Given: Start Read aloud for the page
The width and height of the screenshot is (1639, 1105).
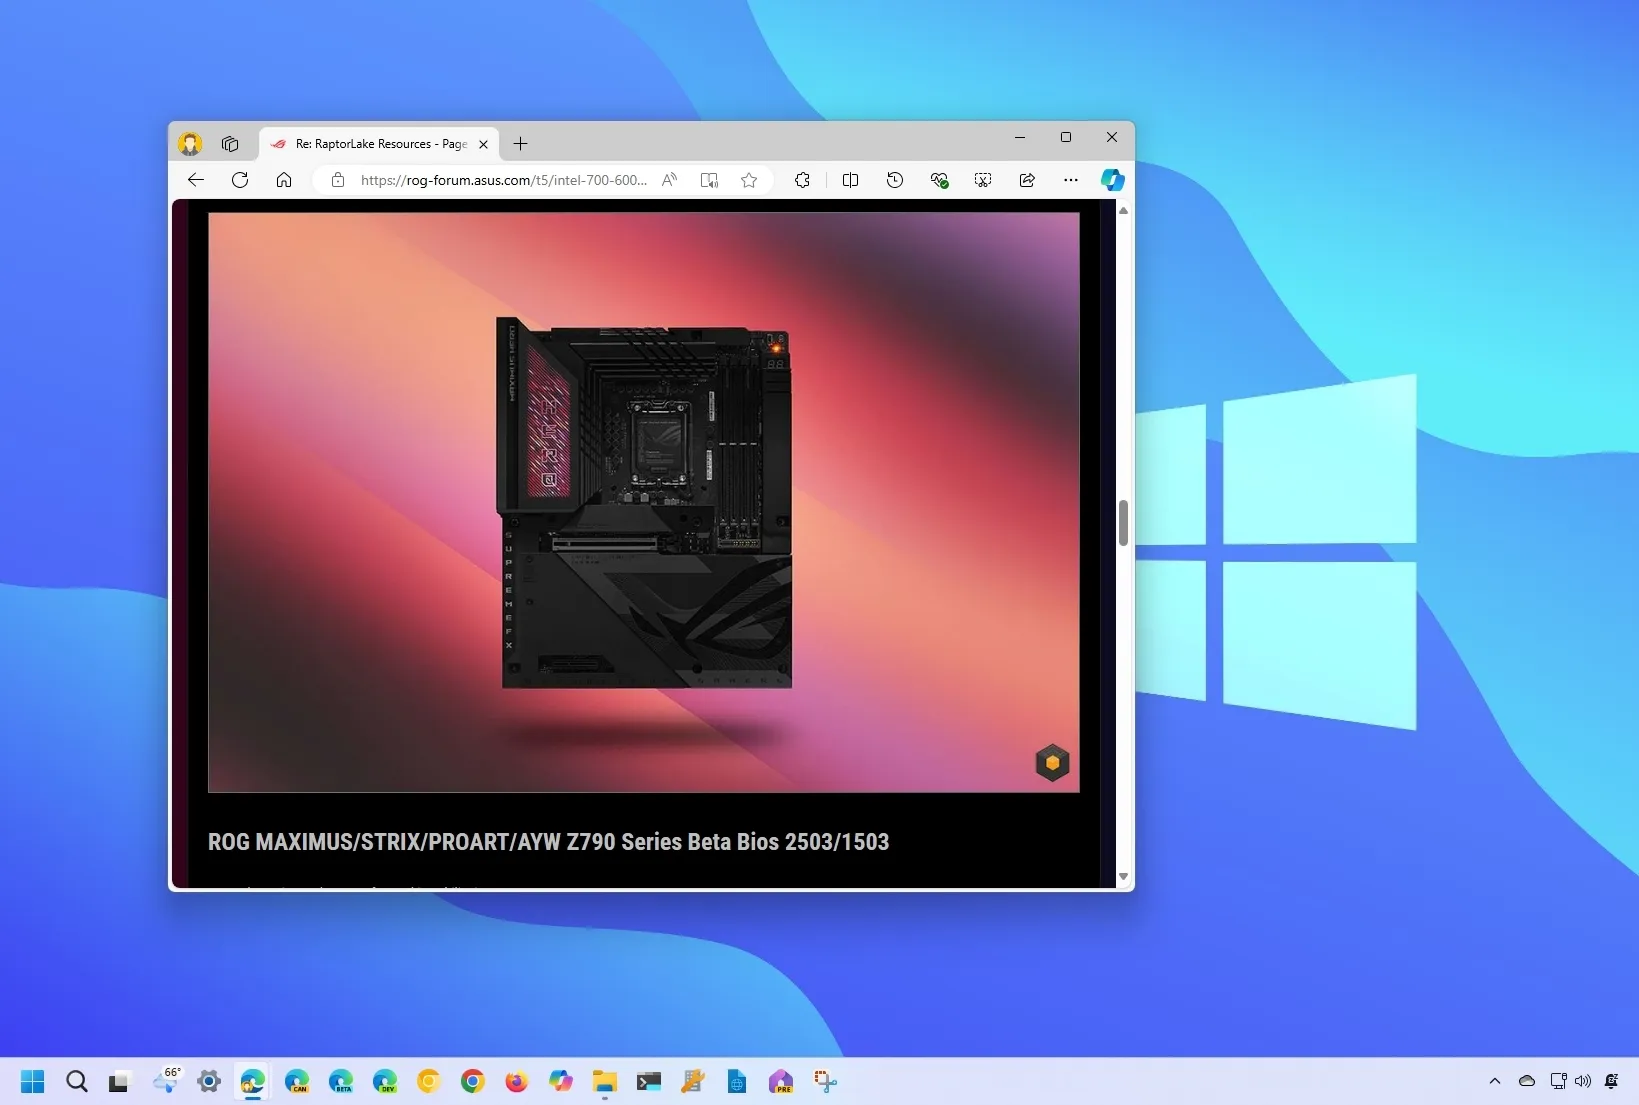Looking at the screenshot, I should [669, 180].
